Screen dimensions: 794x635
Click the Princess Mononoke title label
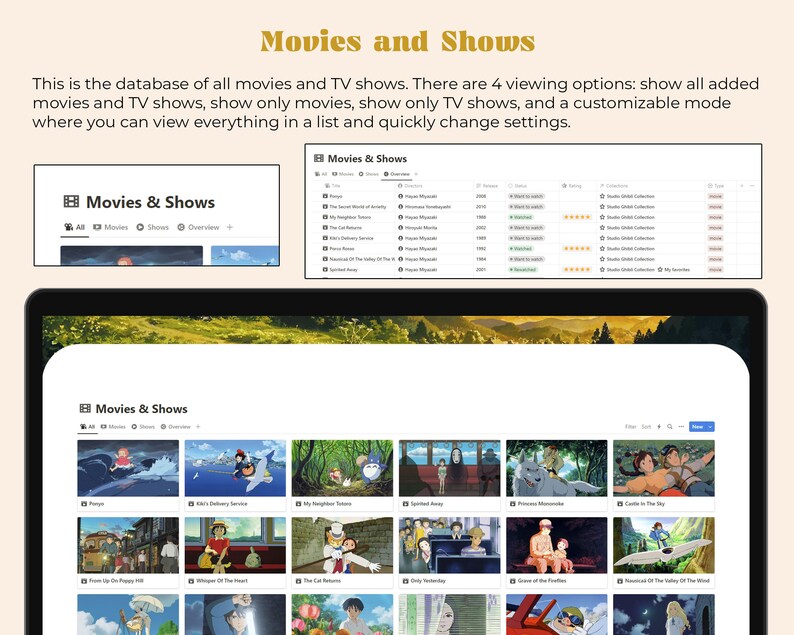(540, 504)
